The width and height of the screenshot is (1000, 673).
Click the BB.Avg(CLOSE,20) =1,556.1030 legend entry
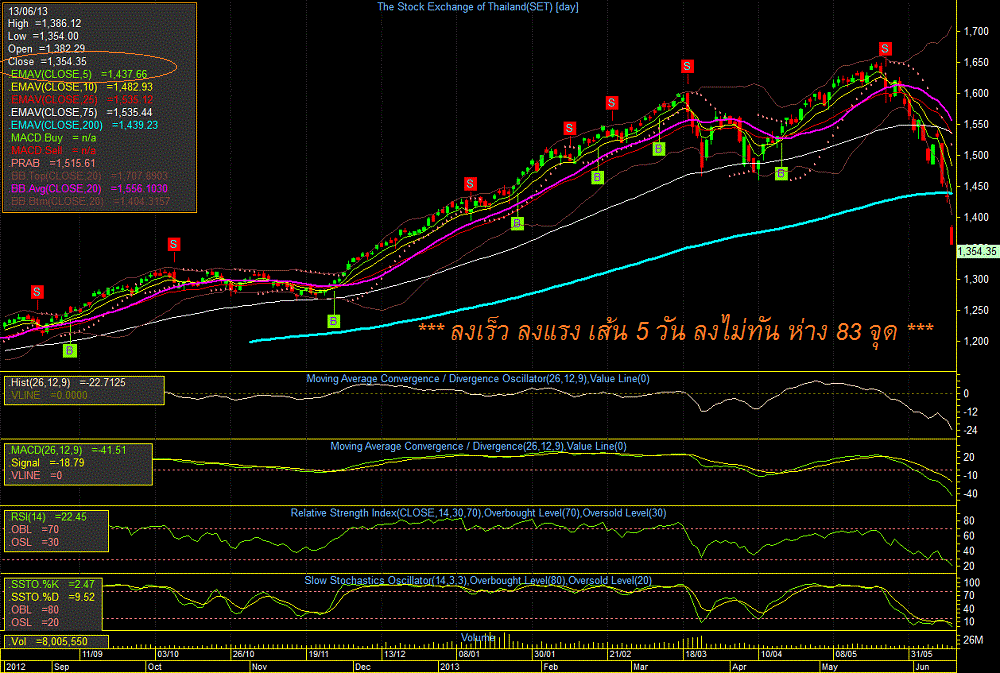pyautogui.click(x=89, y=189)
